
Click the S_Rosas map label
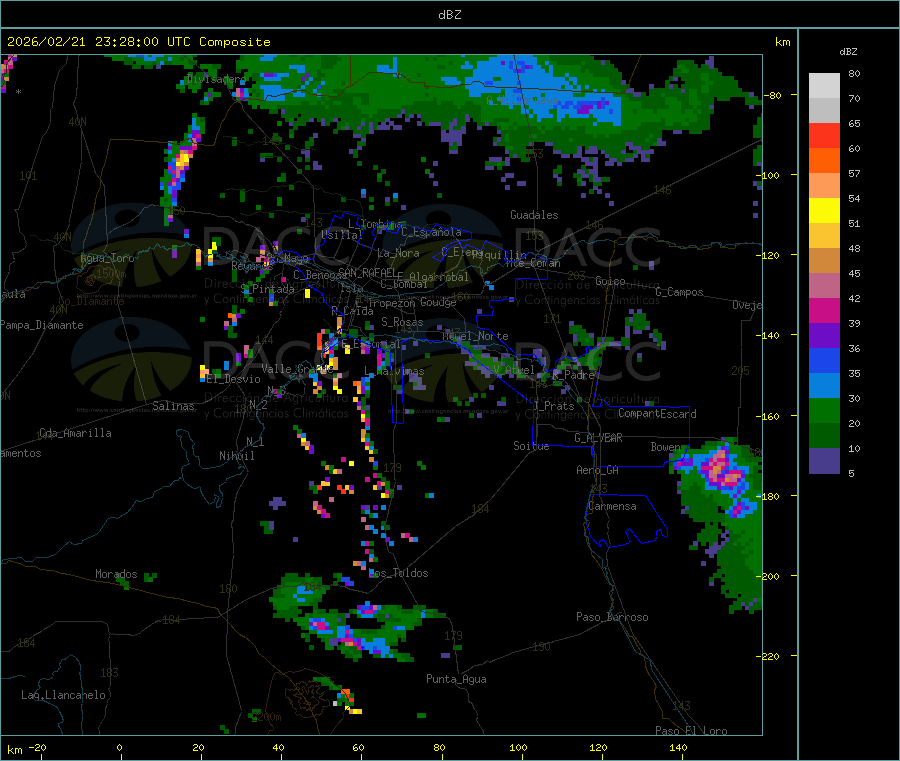point(402,322)
